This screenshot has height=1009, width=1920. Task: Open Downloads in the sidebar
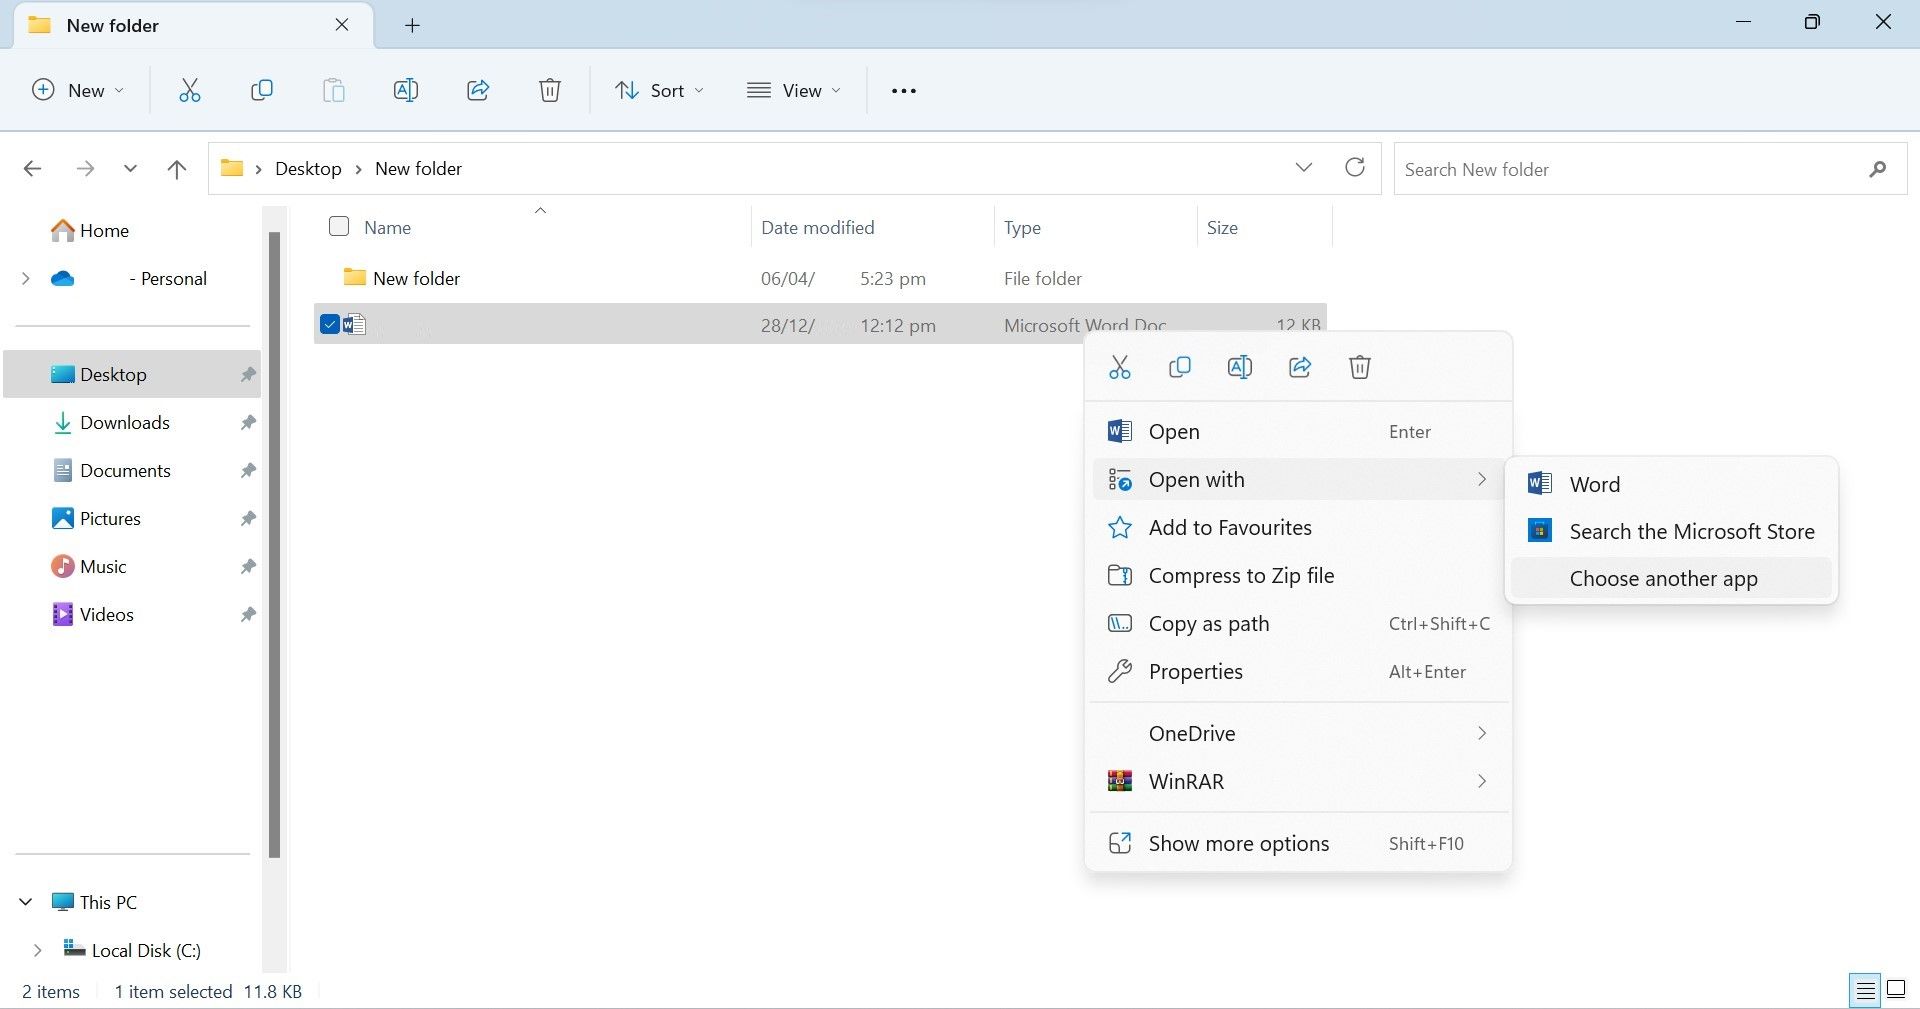(133, 423)
